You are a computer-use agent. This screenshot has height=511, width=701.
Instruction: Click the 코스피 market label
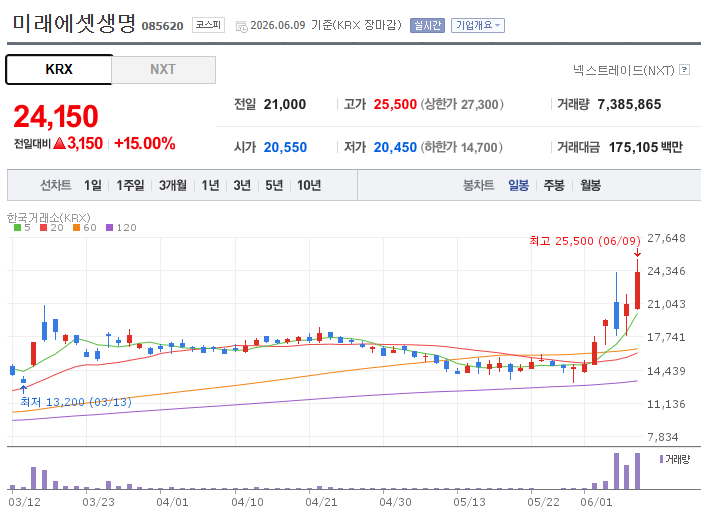[208, 25]
